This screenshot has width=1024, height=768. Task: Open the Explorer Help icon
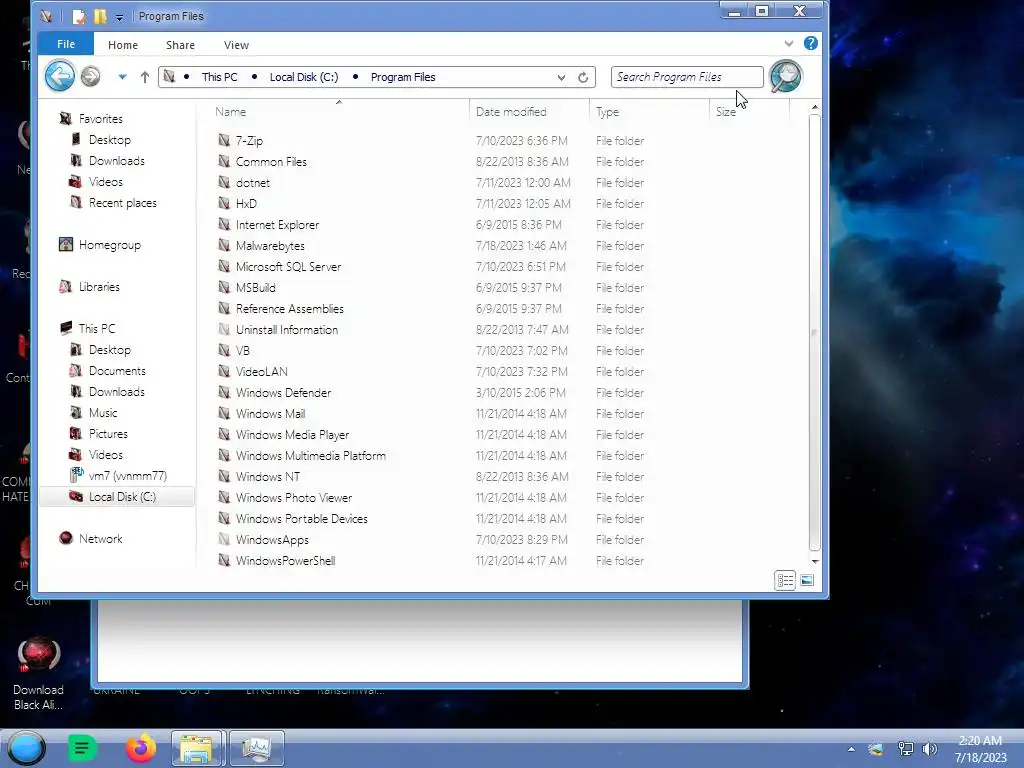pos(810,43)
